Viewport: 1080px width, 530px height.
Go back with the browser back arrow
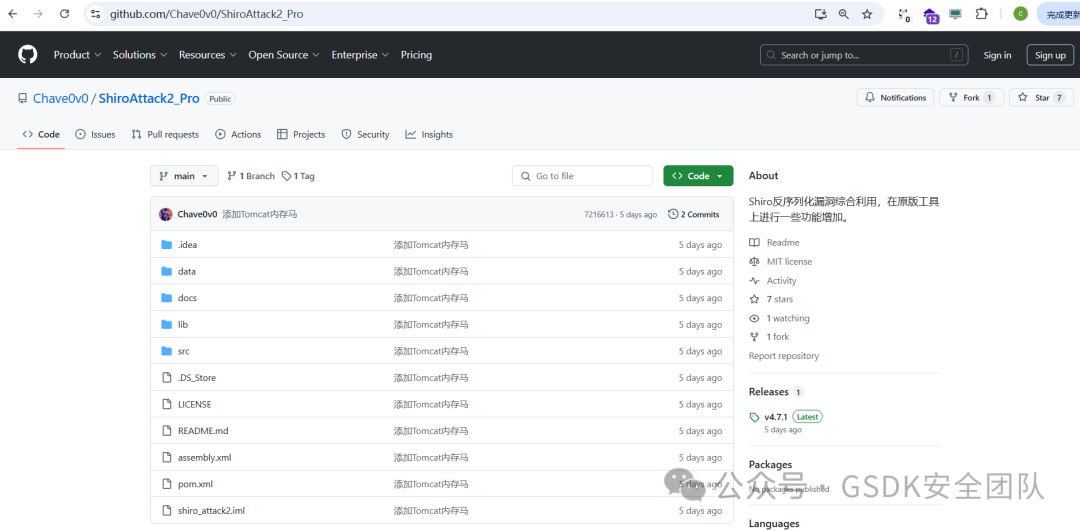[12, 14]
